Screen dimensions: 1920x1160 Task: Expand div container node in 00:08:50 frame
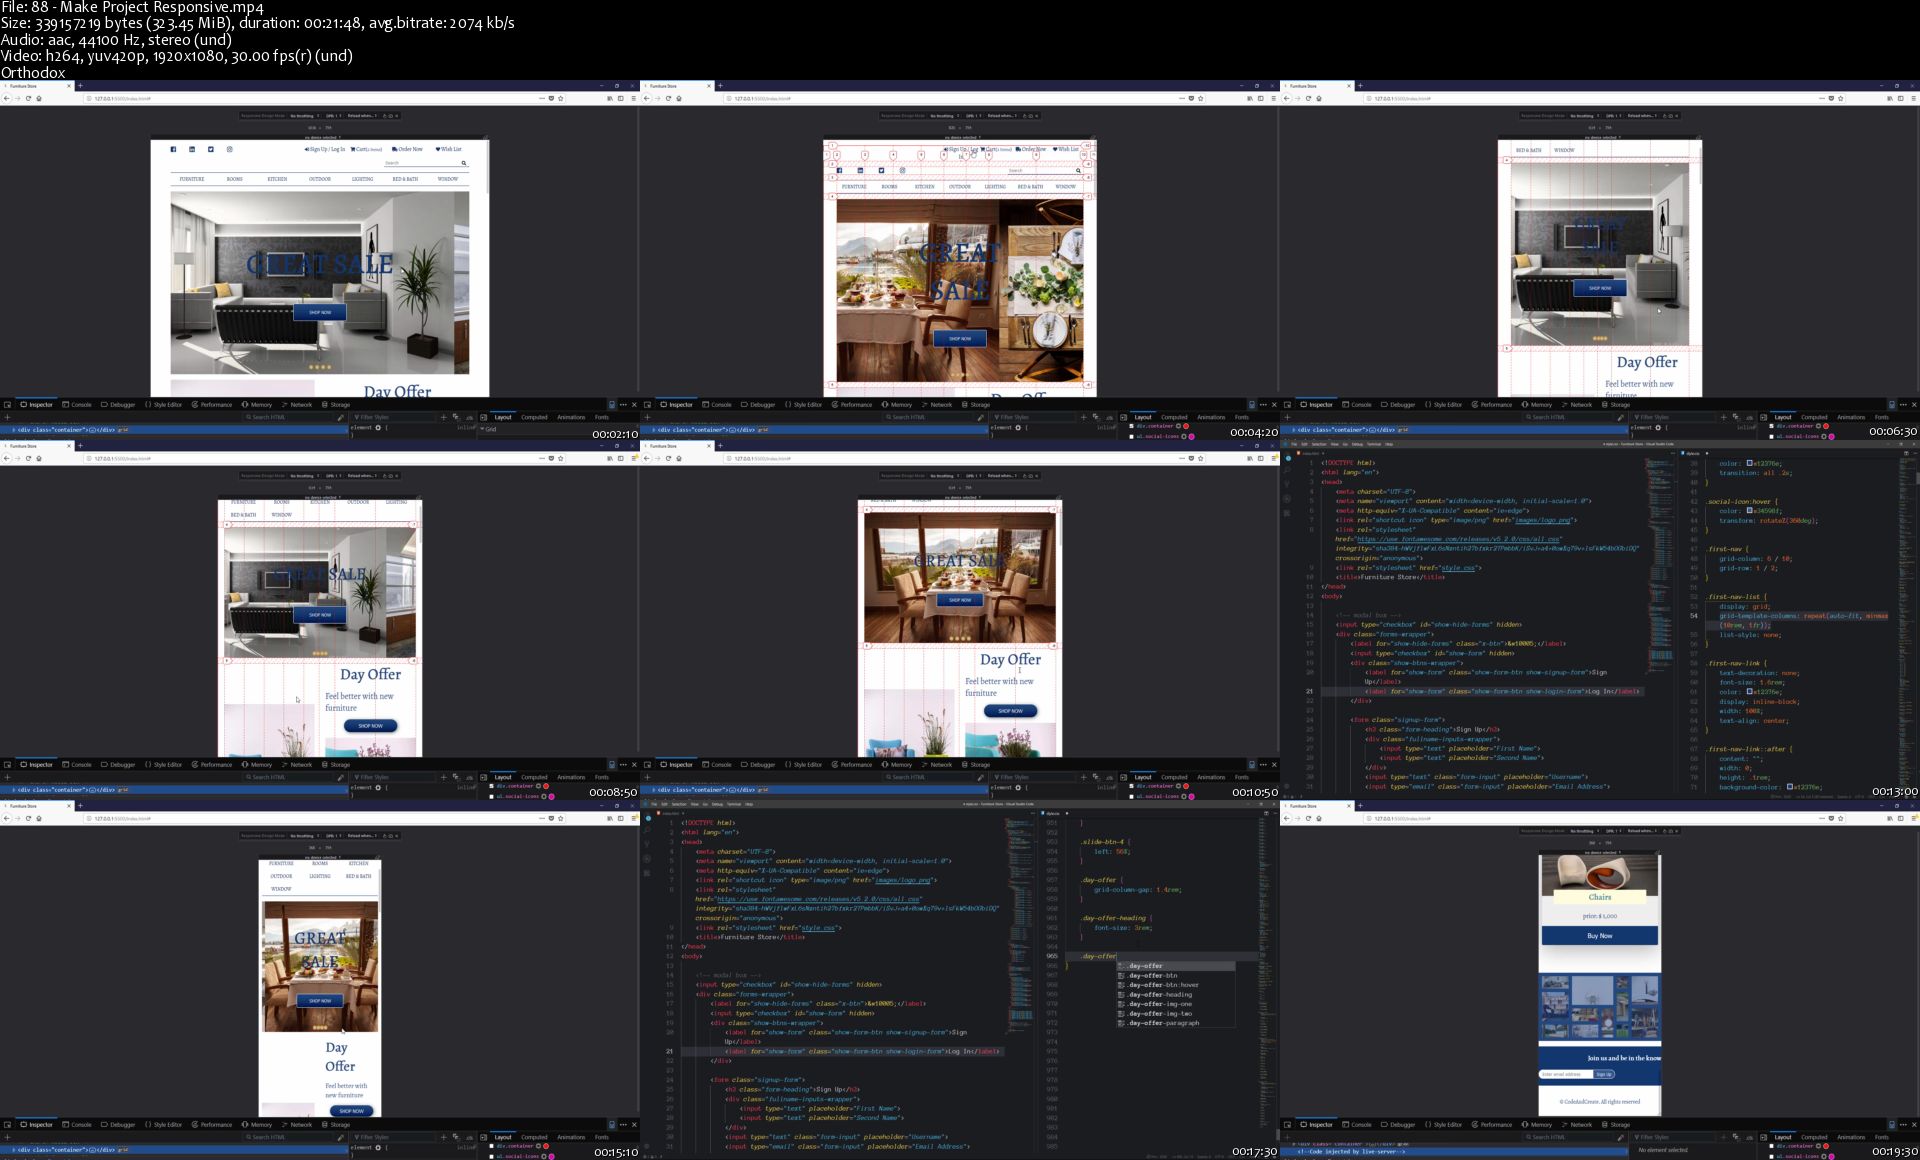pos(13,789)
